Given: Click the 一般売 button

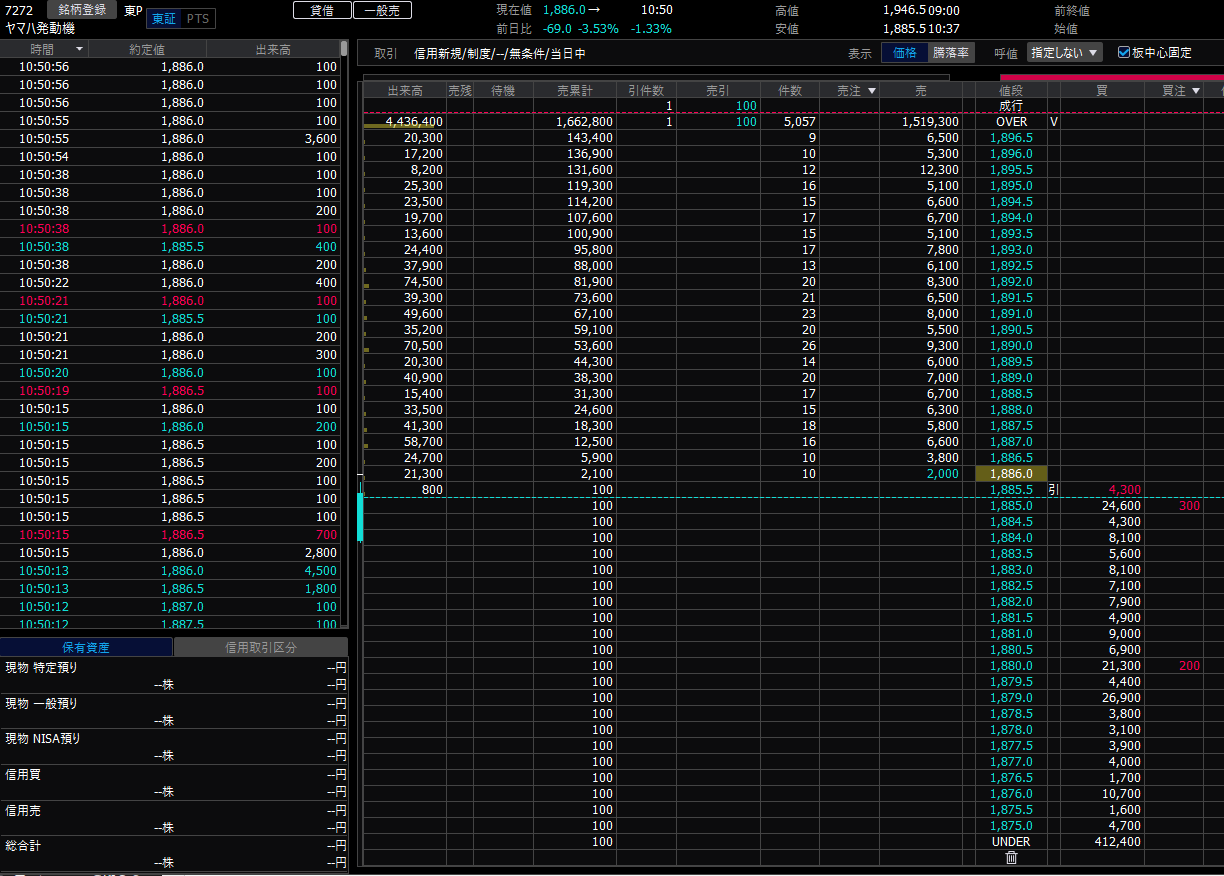Looking at the screenshot, I should click(x=382, y=10).
